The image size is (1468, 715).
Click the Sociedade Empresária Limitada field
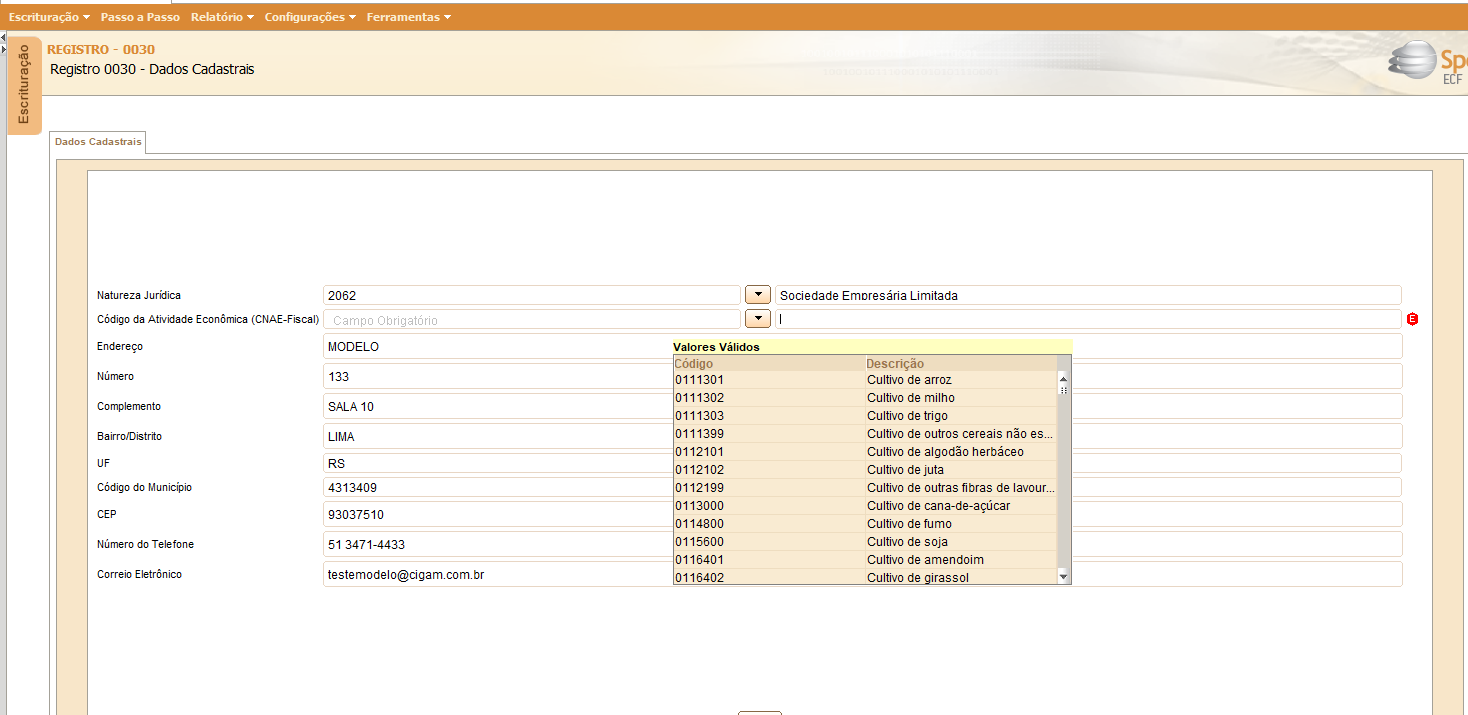[x=1088, y=295]
